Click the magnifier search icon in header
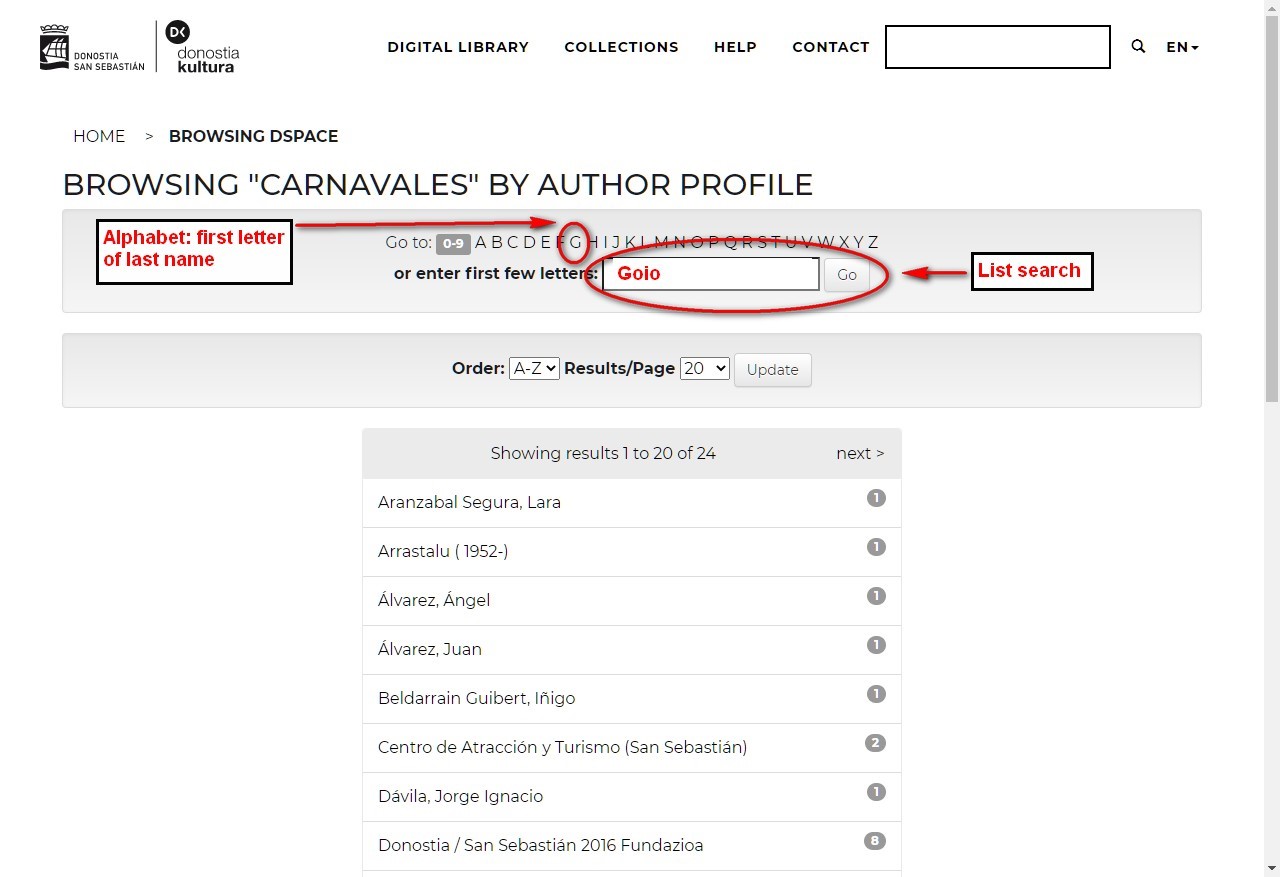Viewport: 1280px width, 877px height. coord(1138,47)
